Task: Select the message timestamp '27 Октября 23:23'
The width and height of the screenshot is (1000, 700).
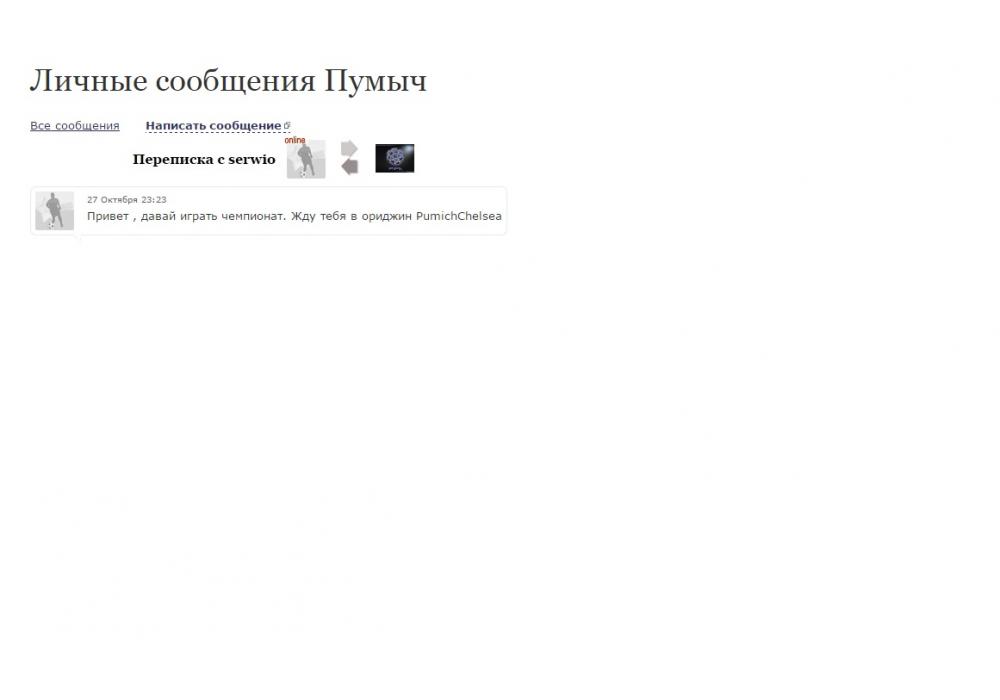Action: point(127,200)
